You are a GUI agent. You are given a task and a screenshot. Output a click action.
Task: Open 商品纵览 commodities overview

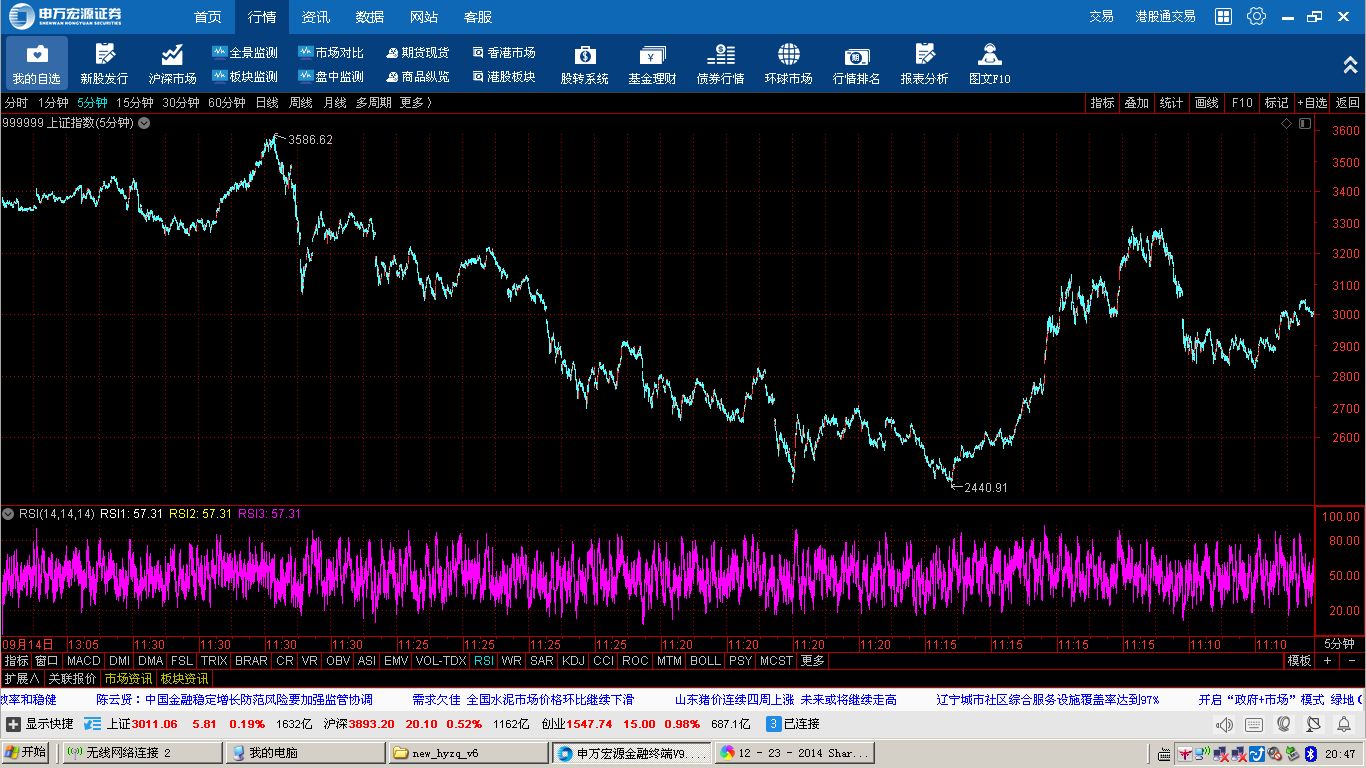click(418, 77)
